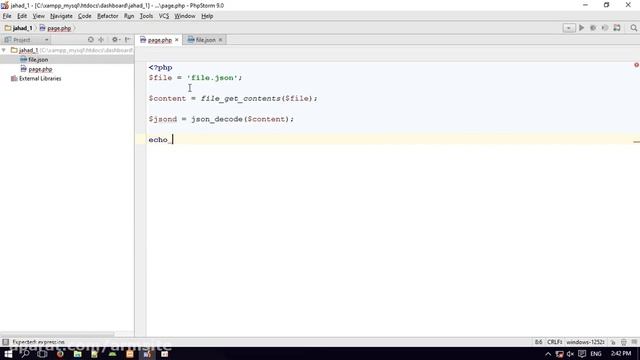Viewport: 640px width, 360px height.
Task: Open the File menu
Action: click(7, 16)
